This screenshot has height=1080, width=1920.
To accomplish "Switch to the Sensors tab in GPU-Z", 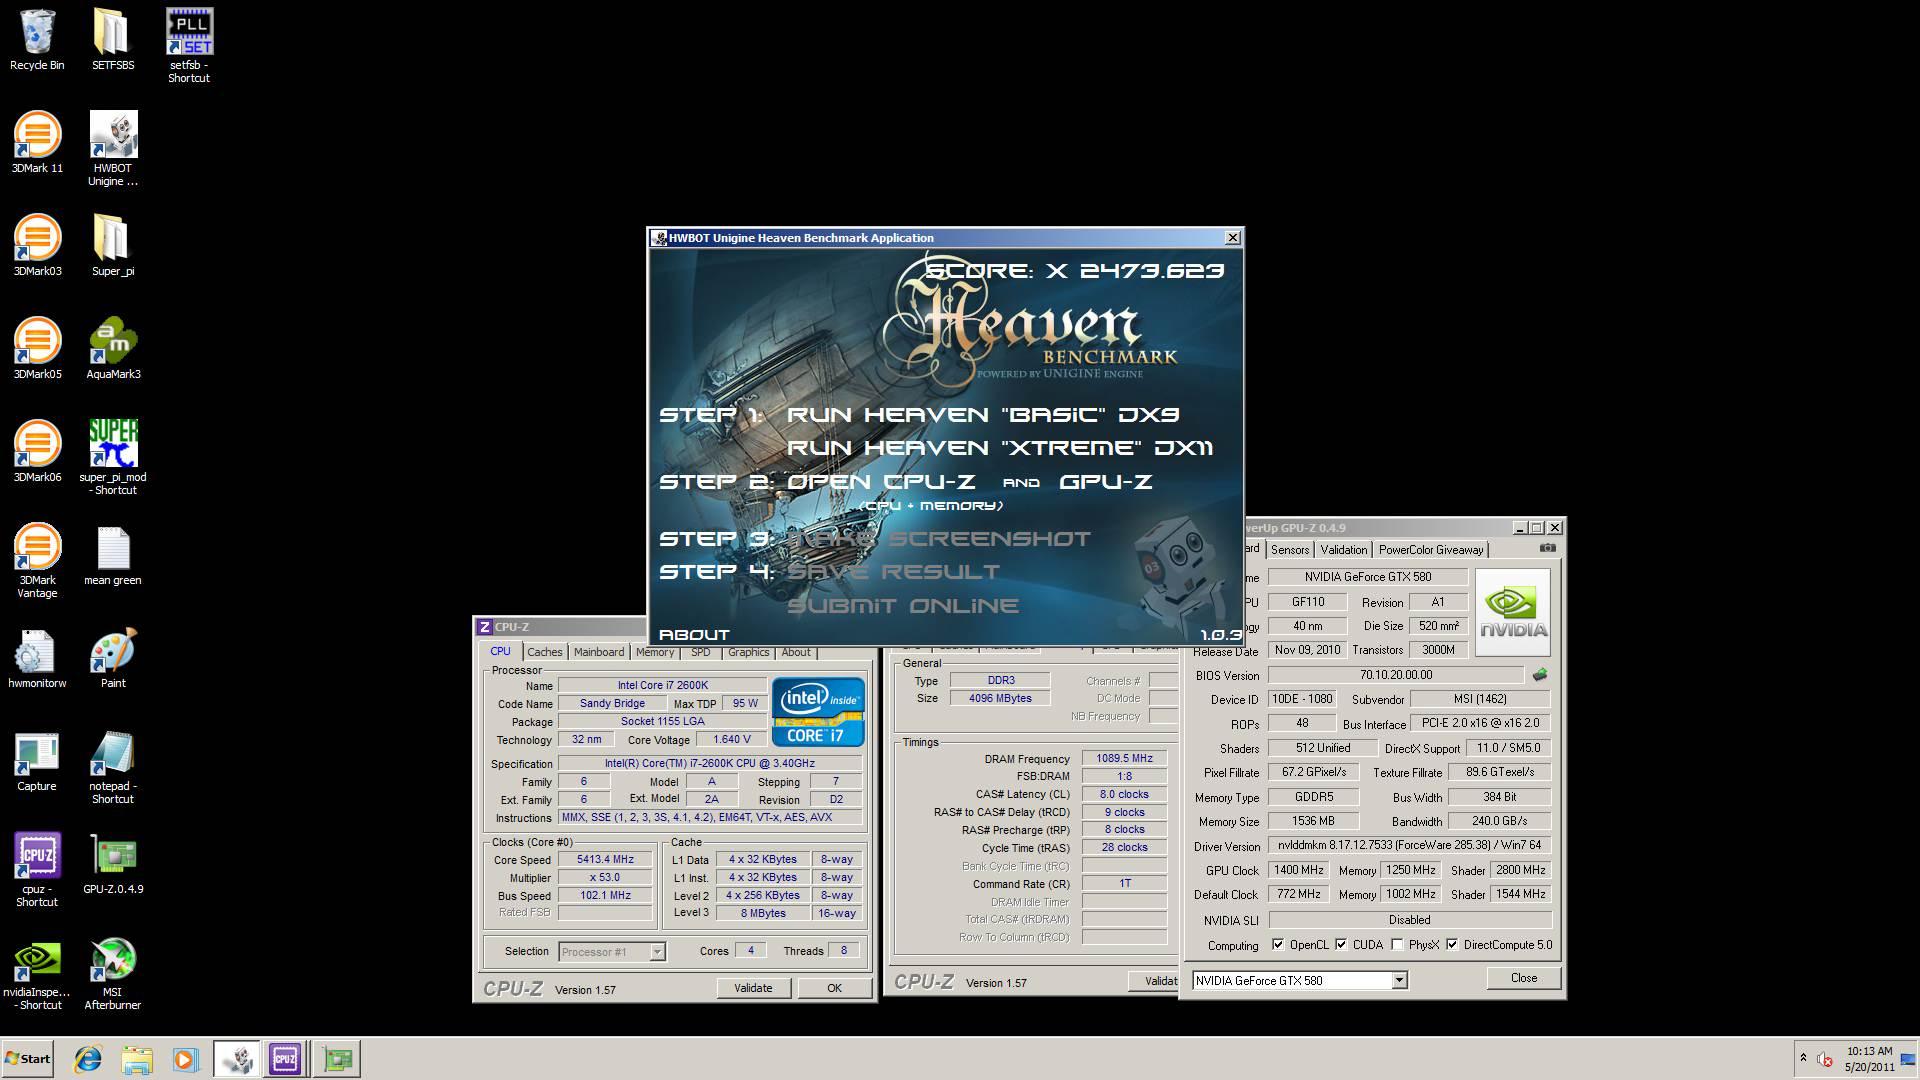I will (x=1290, y=550).
